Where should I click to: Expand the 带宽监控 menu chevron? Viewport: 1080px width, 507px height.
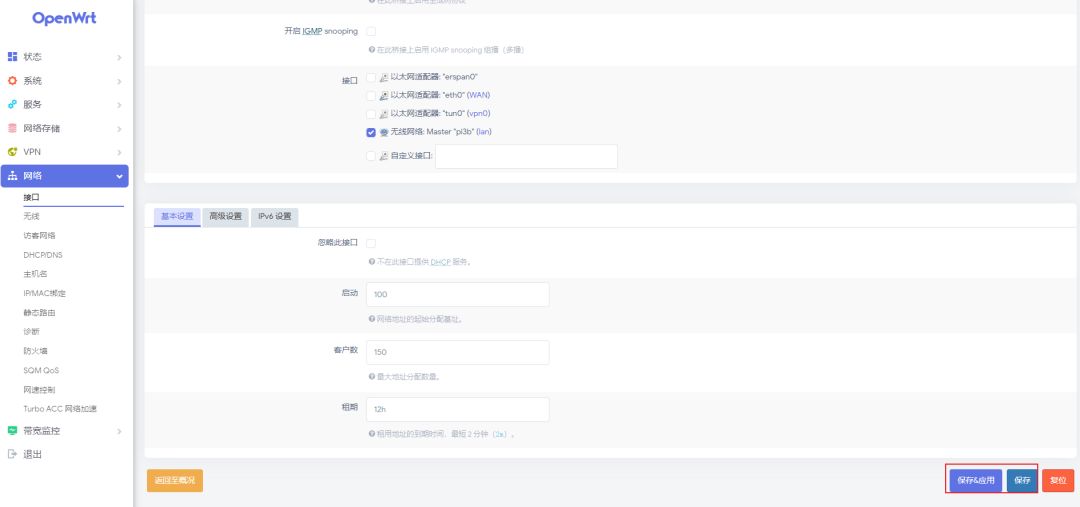pyautogui.click(x=119, y=431)
